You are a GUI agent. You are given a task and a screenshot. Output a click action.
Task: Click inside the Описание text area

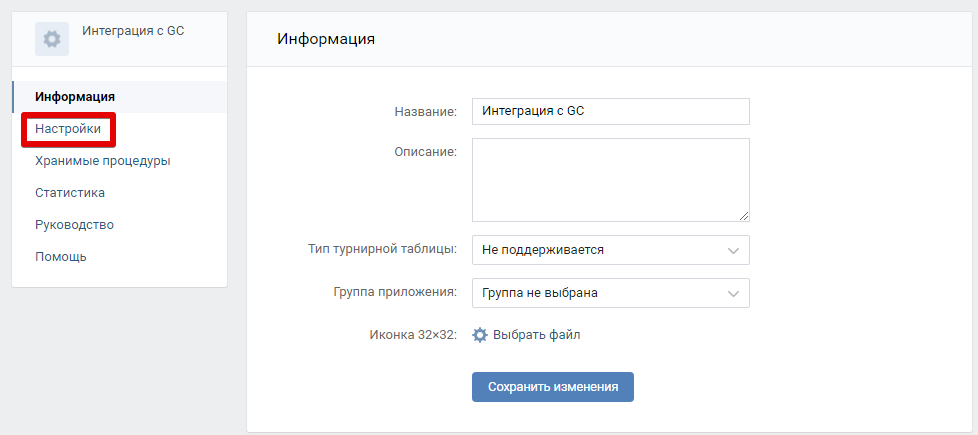click(611, 180)
